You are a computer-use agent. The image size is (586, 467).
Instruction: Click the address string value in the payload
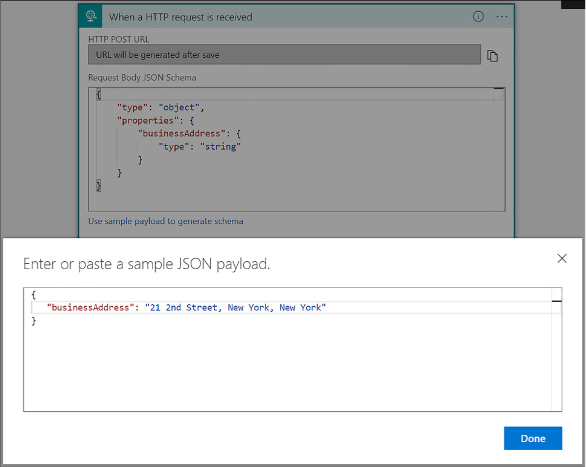[x=235, y=307]
